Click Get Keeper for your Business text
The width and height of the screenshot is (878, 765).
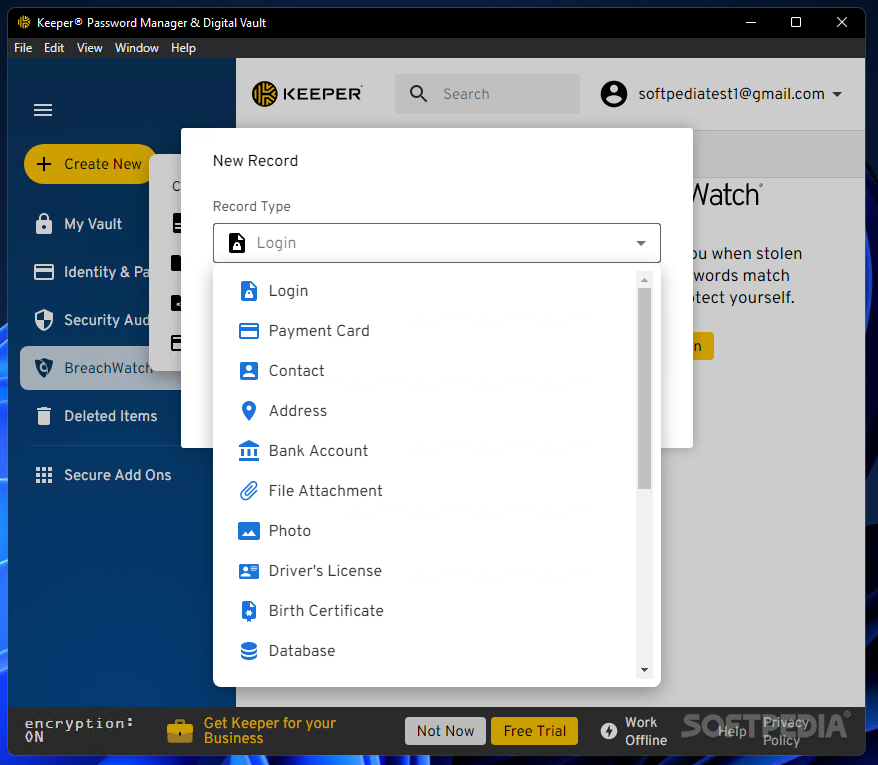pos(270,731)
